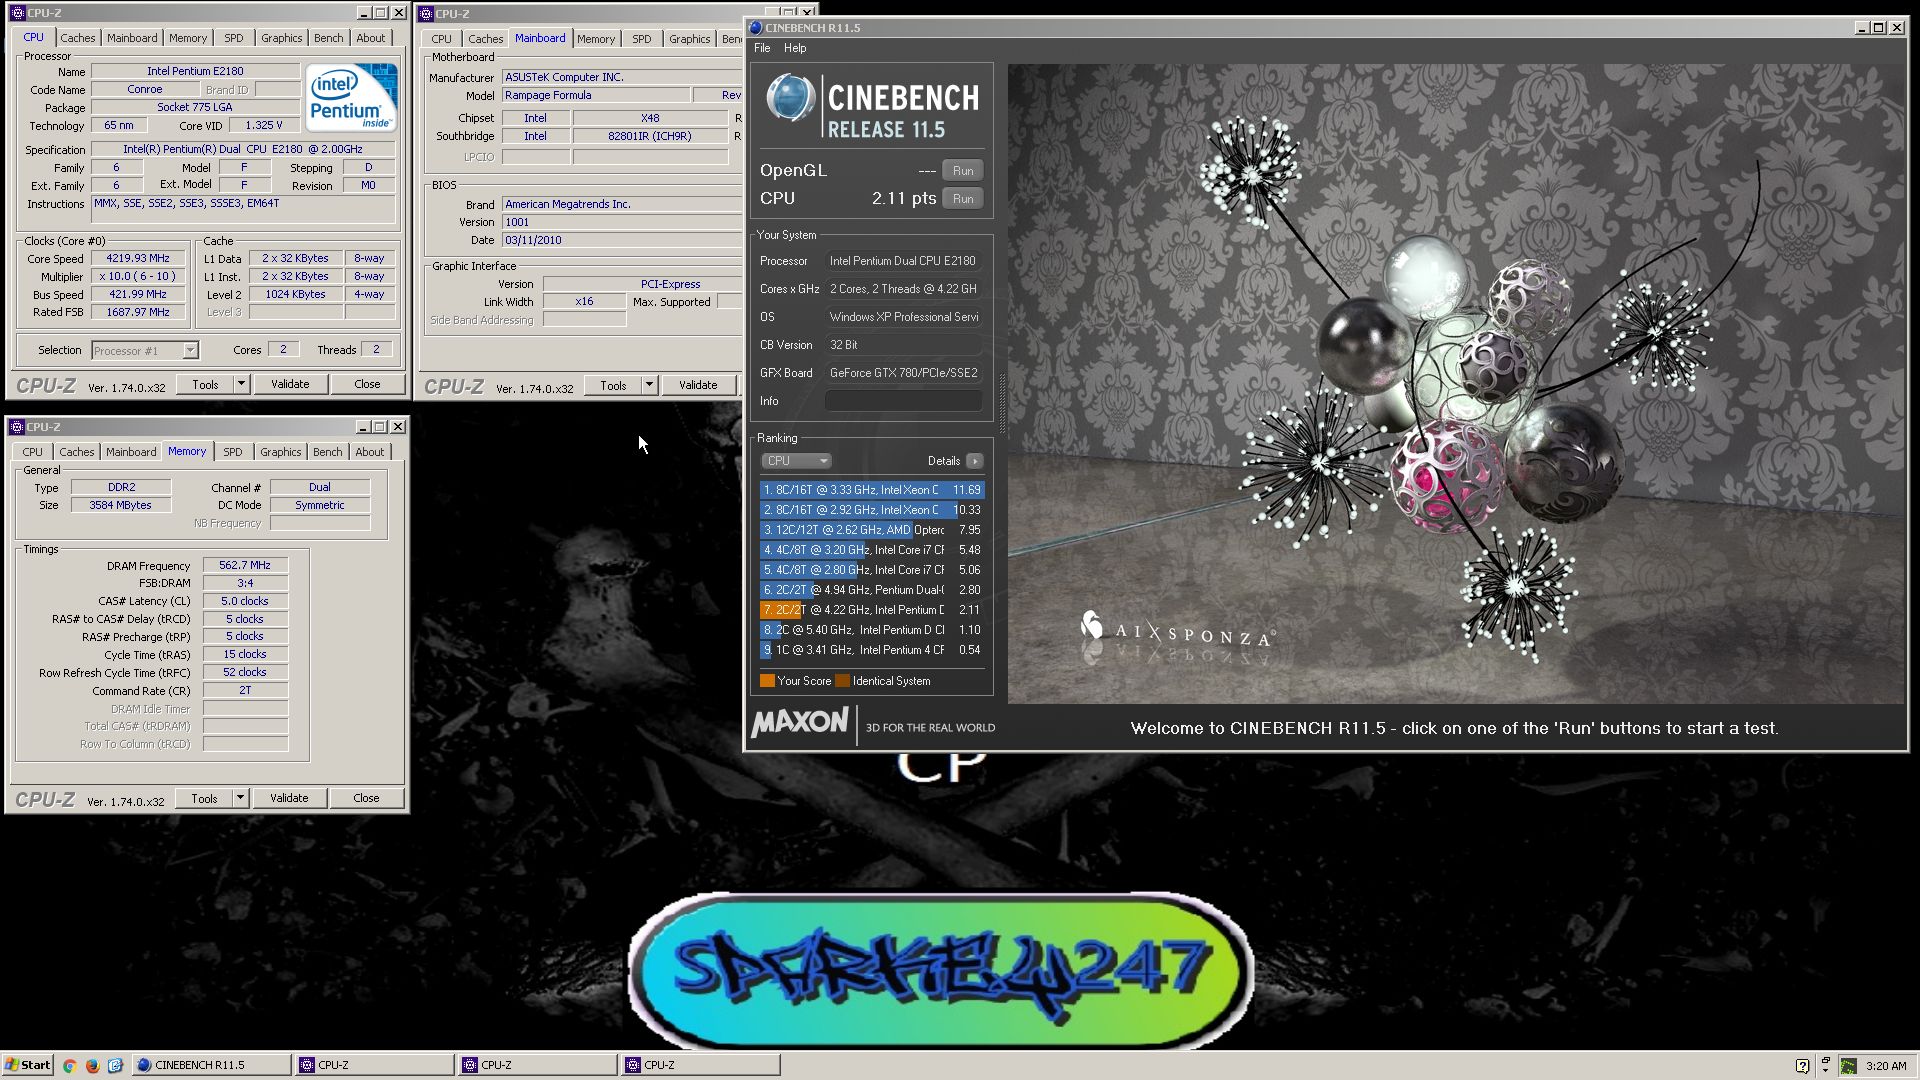Select ranking row 9 Pentium 4 0.54
1920x1080 pixels.
click(872, 650)
